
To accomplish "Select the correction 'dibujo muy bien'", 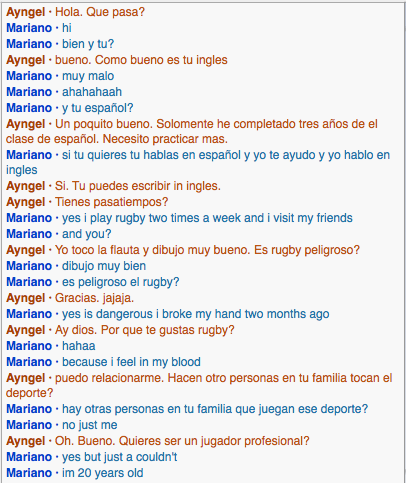I will (104, 266).
